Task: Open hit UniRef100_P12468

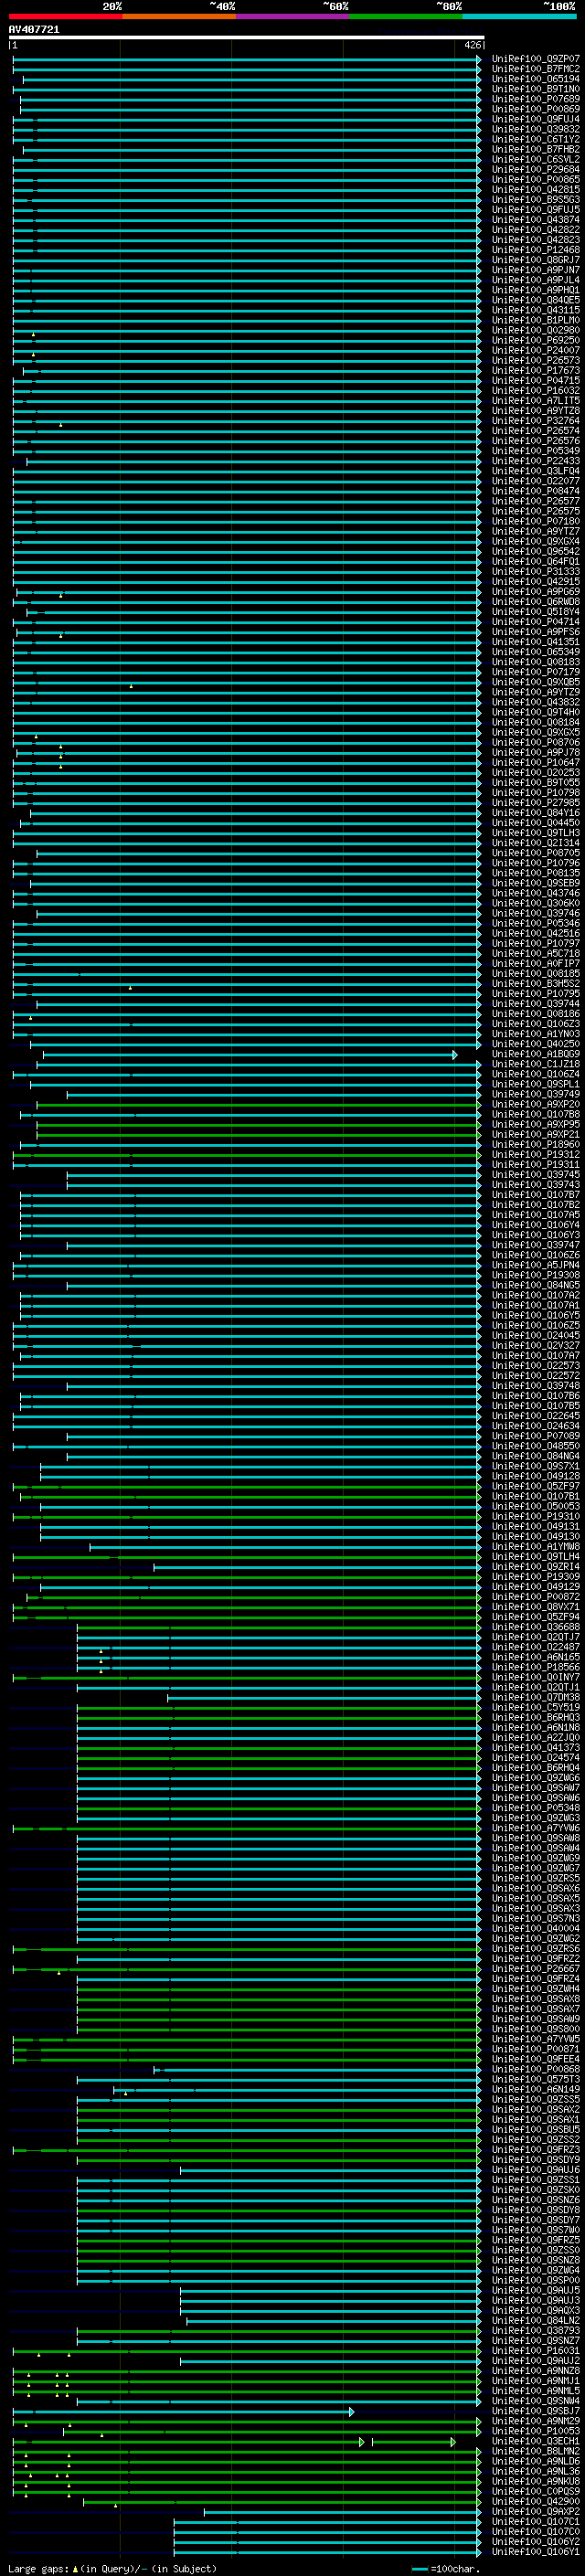Action: tap(536, 250)
